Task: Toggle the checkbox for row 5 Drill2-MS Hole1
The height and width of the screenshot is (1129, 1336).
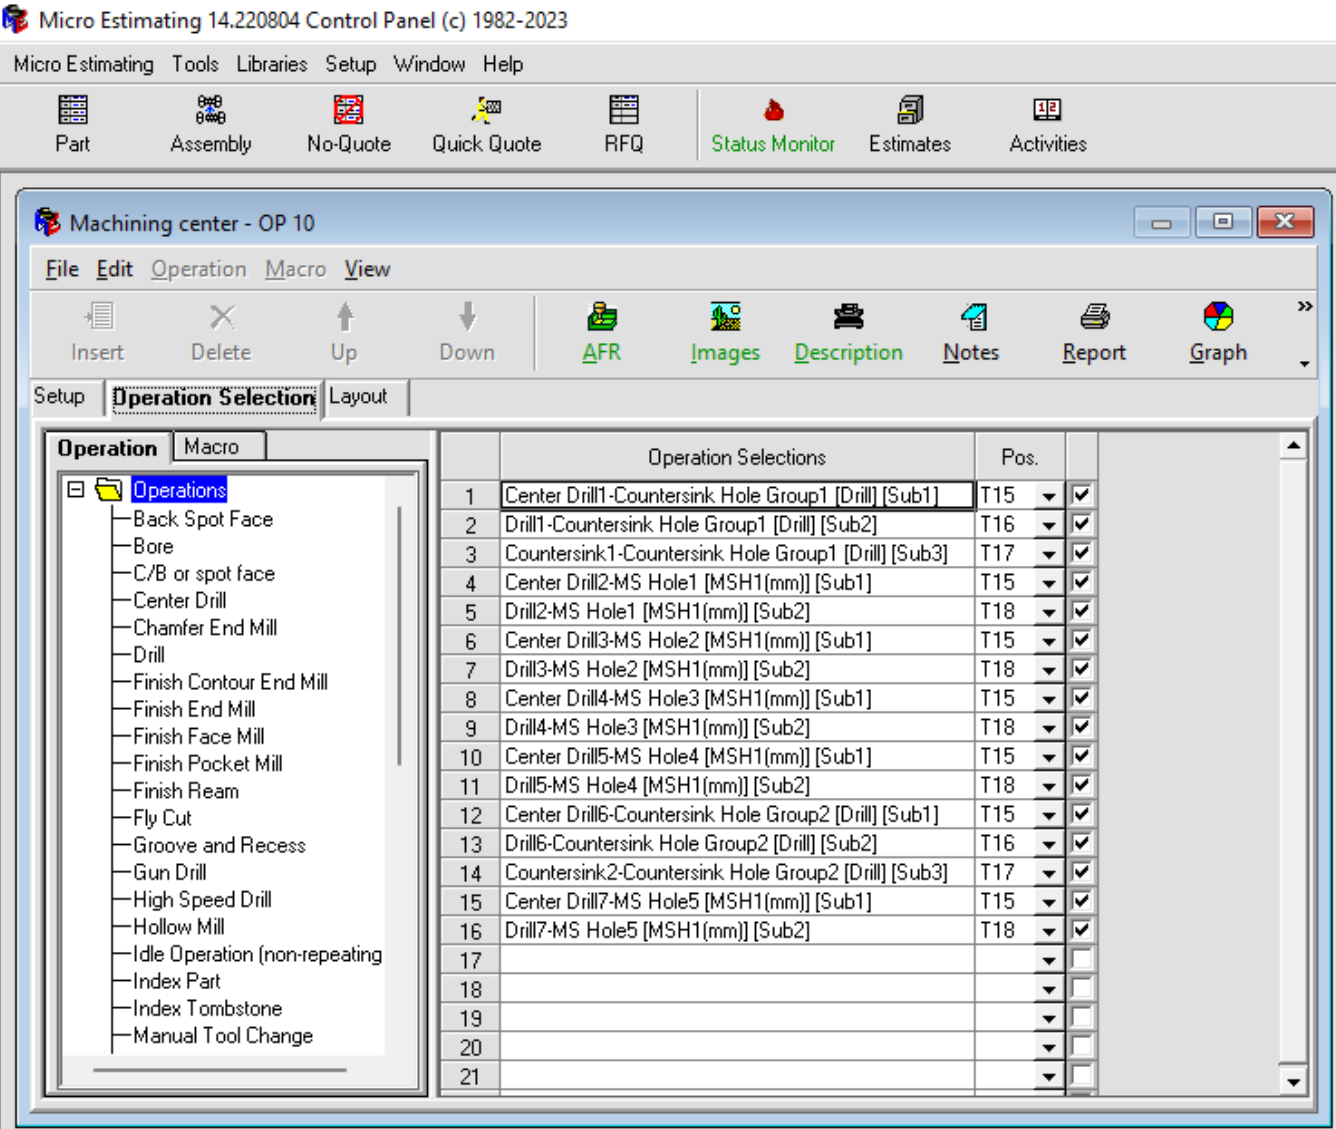Action: (1081, 610)
